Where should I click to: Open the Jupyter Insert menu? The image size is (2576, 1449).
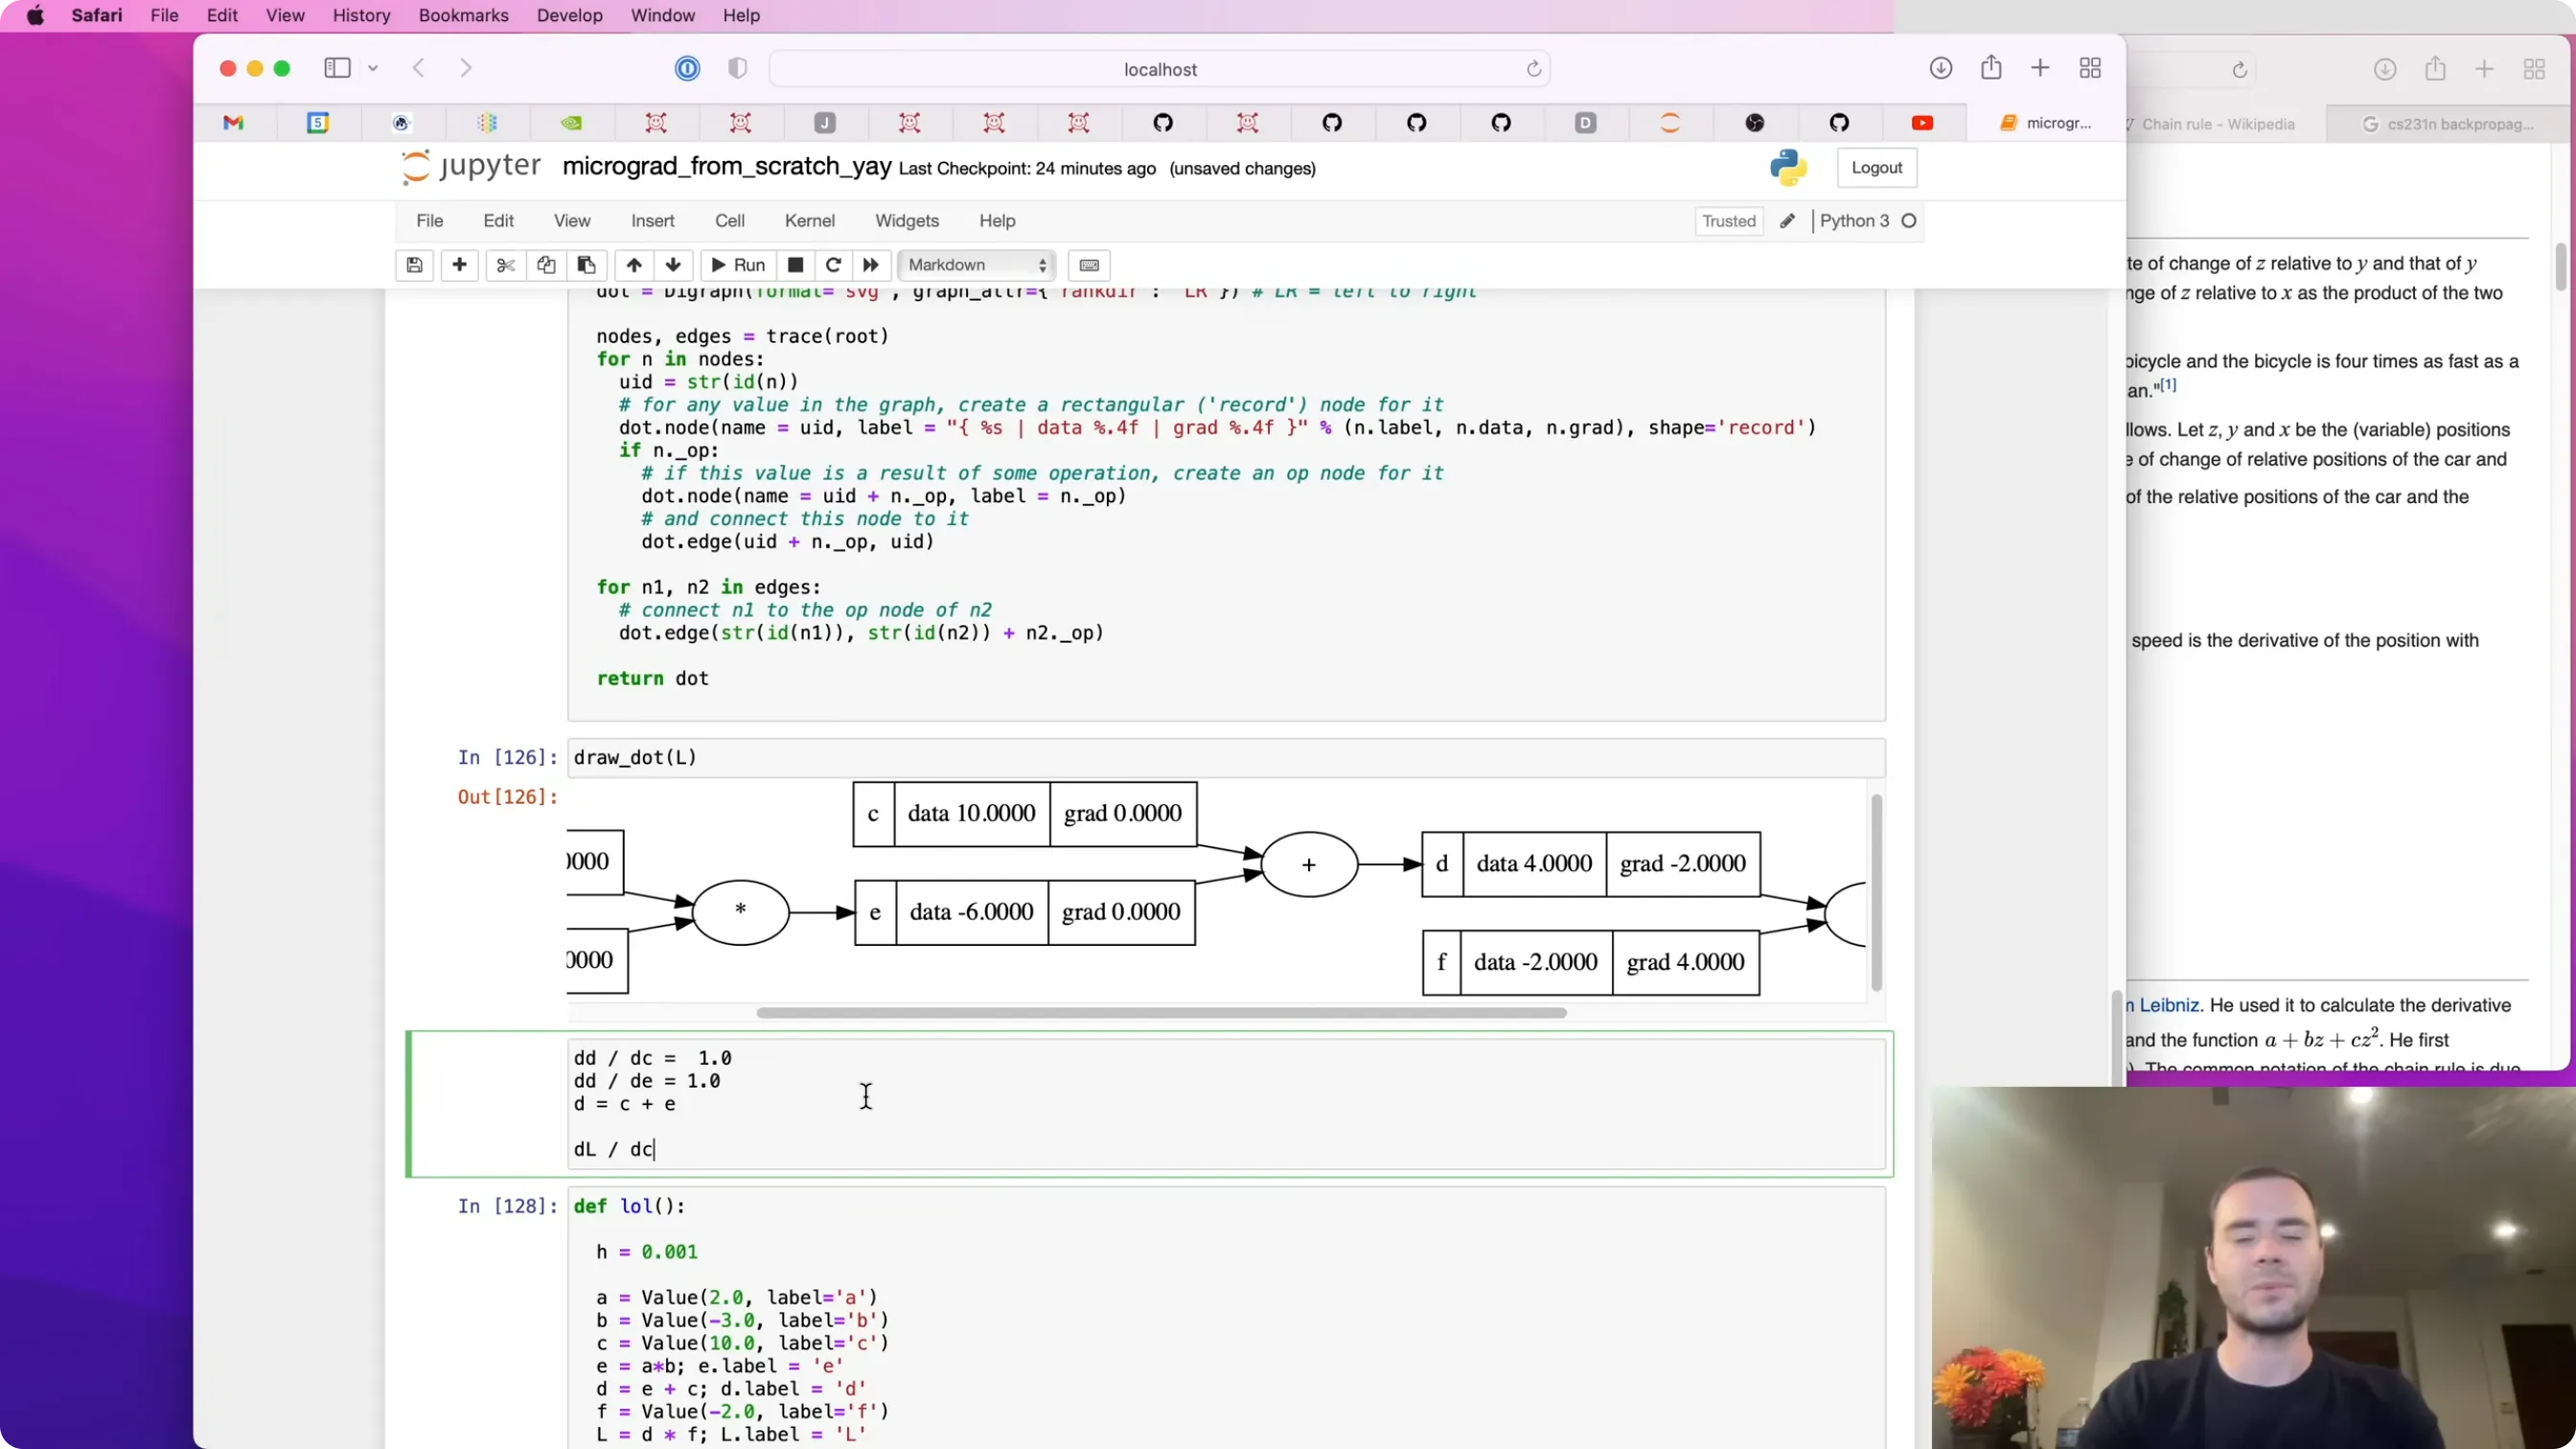point(652,221)
